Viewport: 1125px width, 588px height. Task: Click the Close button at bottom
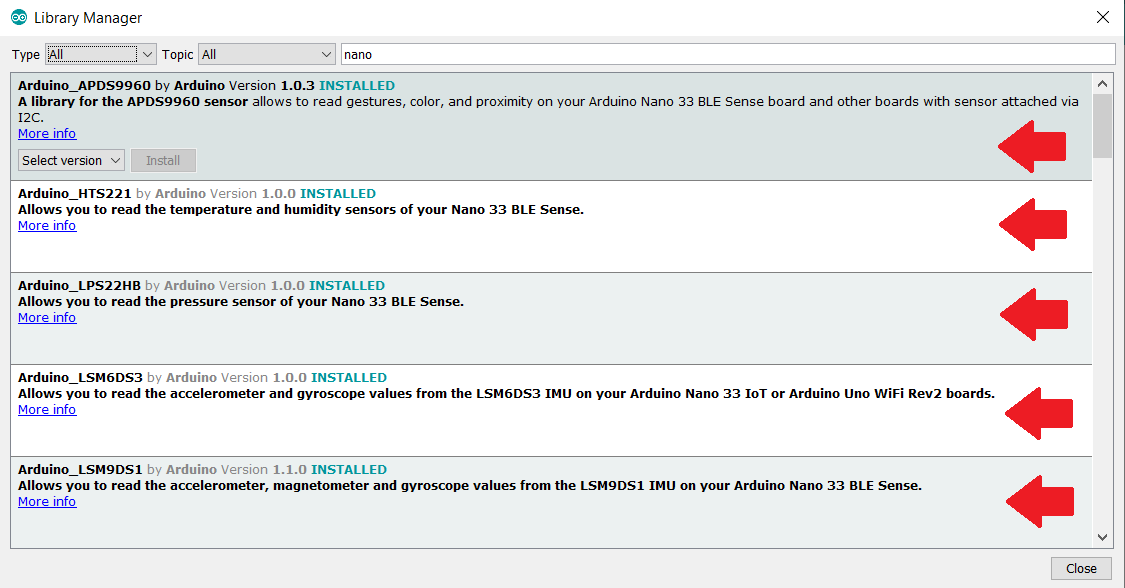coord(1081,568)
